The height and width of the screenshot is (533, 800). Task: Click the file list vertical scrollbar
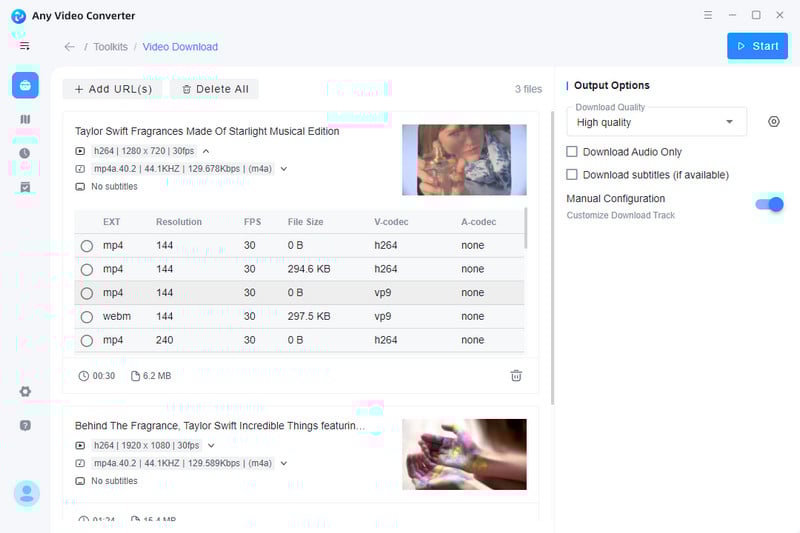[x=552, y=258]
